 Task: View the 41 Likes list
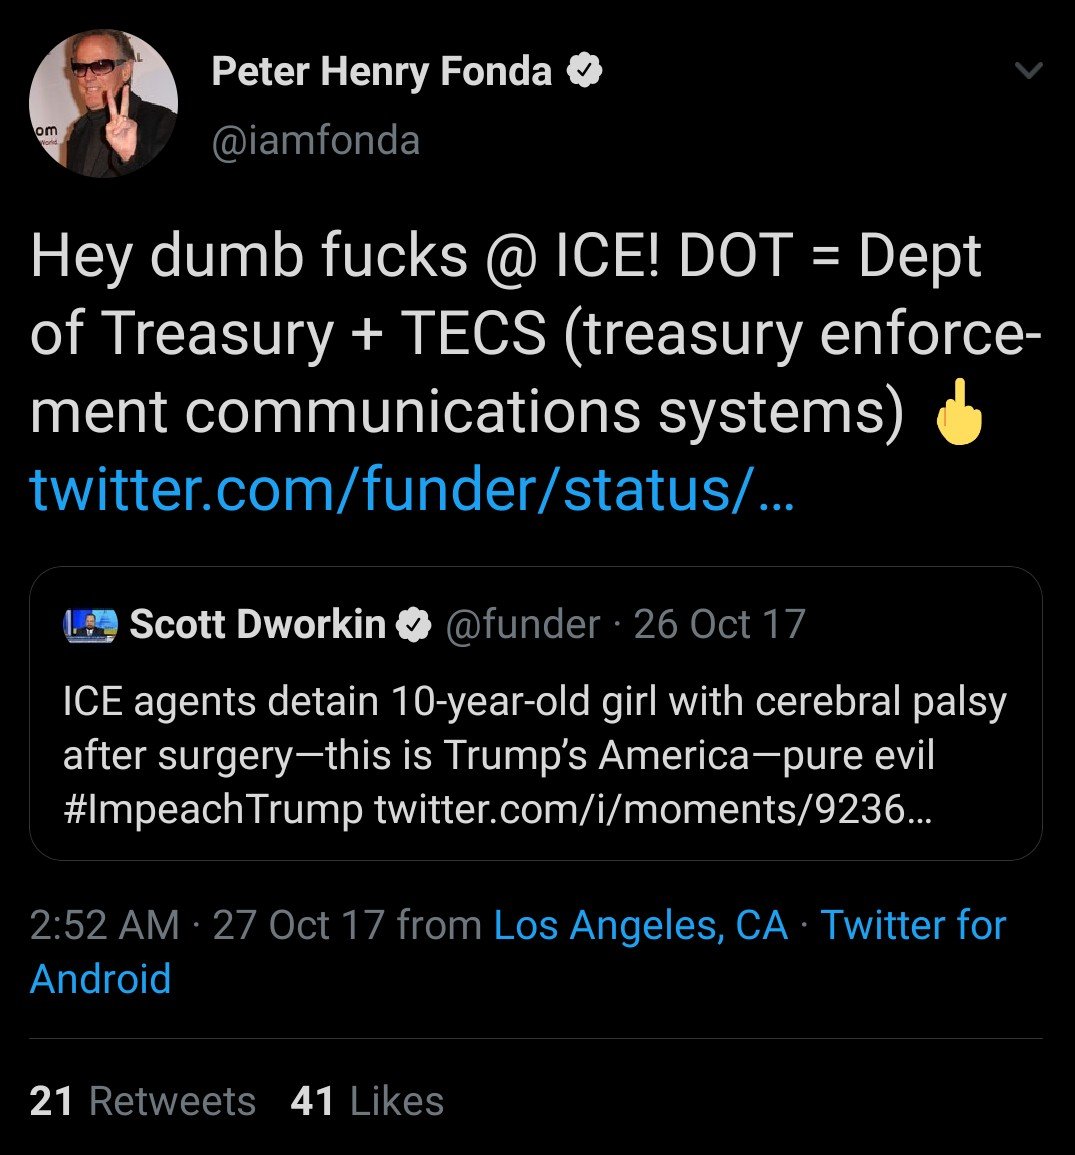367,1101
